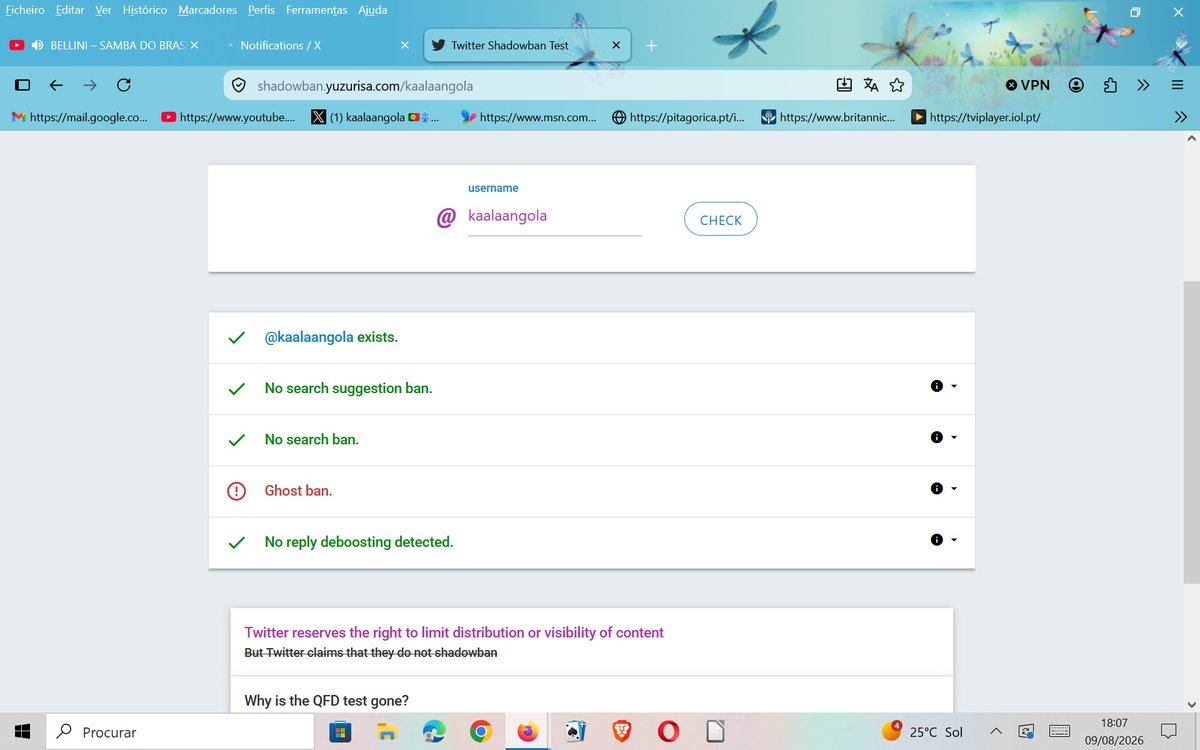Expand the No search suggestion ban row

point(954,386)
